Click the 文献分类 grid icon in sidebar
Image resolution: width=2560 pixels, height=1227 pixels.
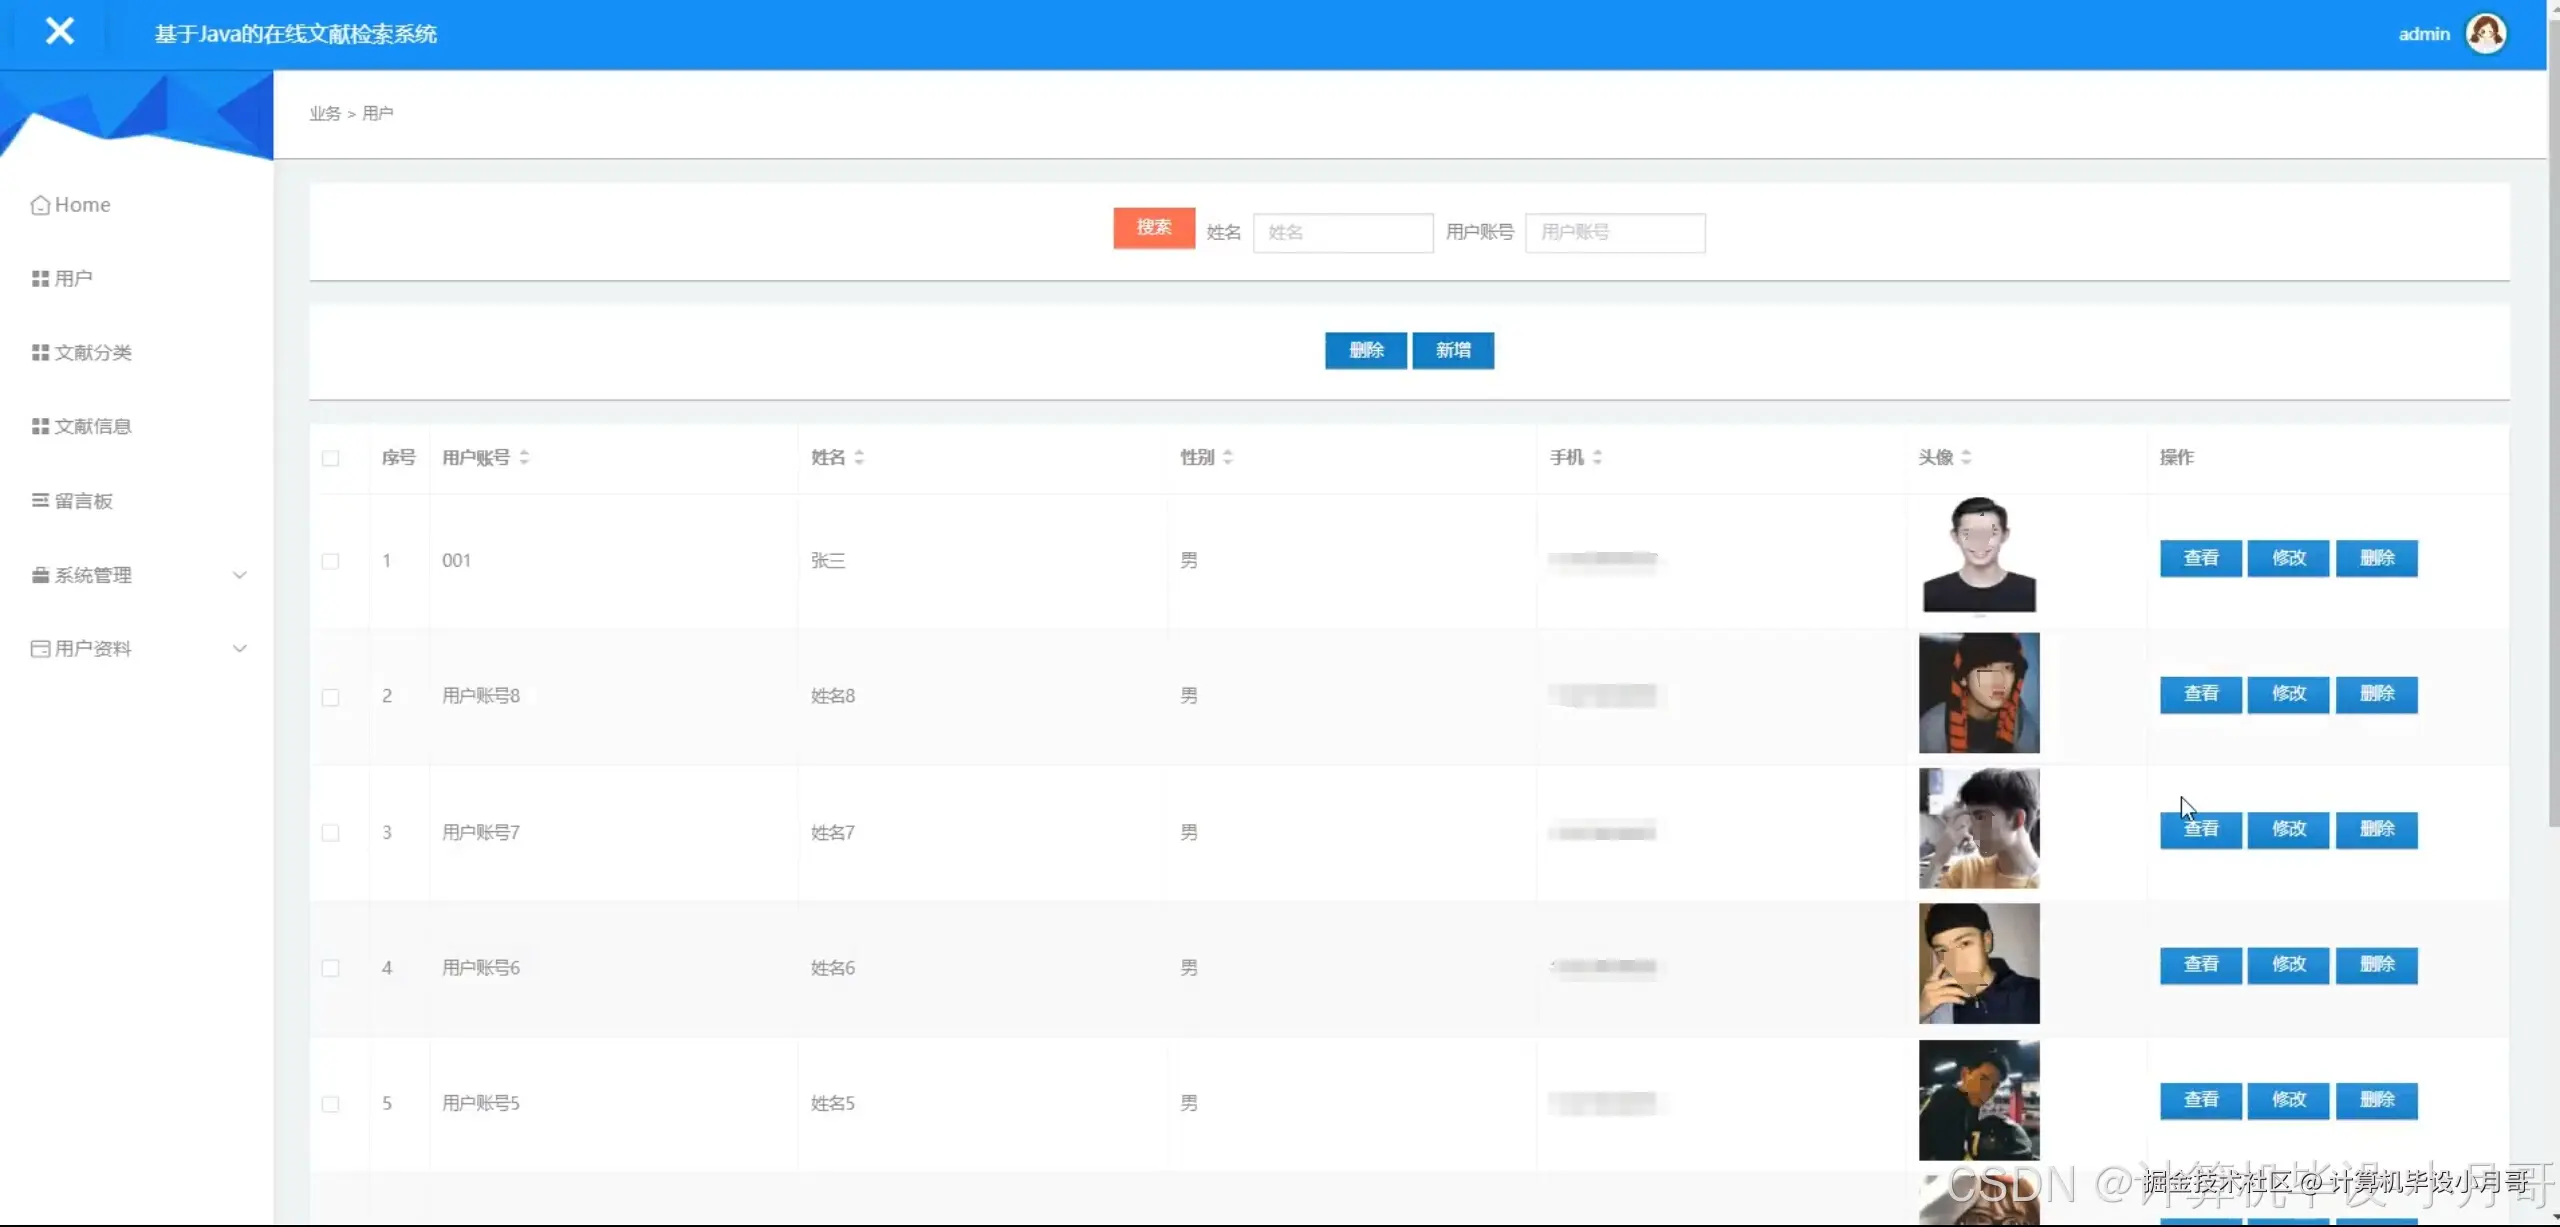(40, 352)
